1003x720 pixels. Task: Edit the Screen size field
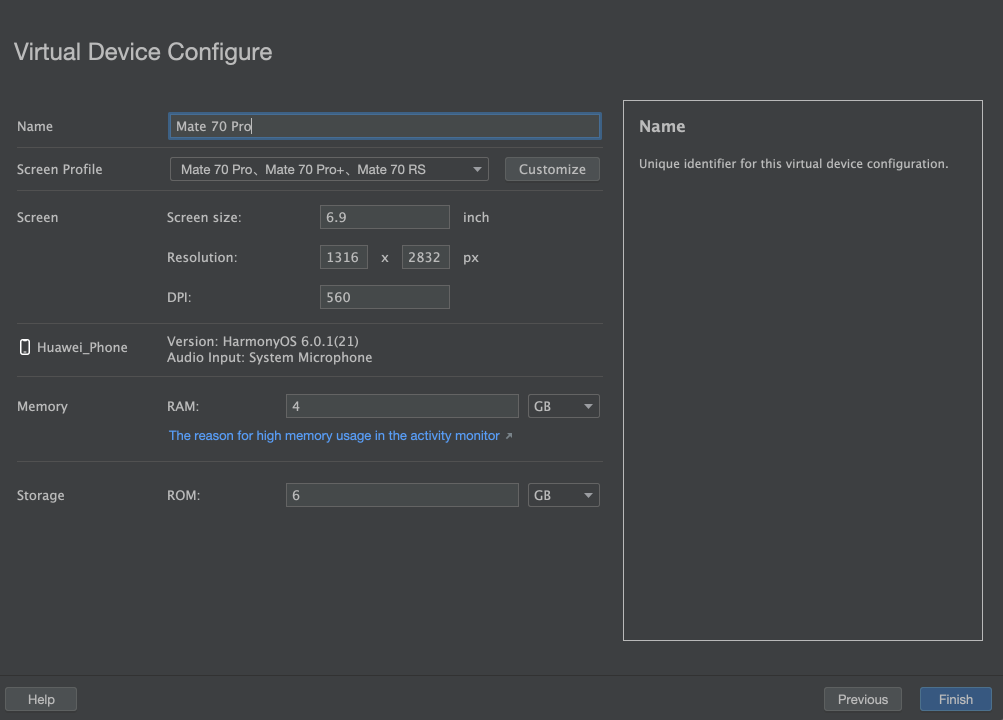(384, 217)
